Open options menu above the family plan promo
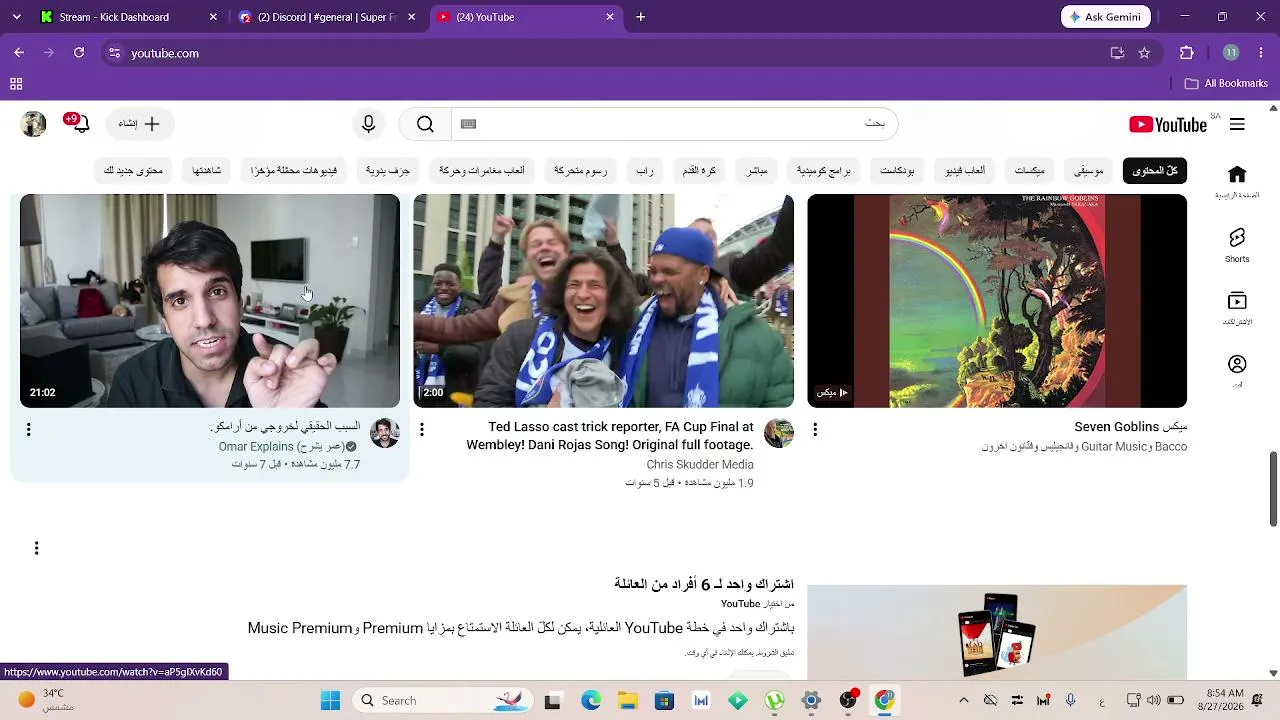Viewport: 1280px width, 720px height. (36, 548)
